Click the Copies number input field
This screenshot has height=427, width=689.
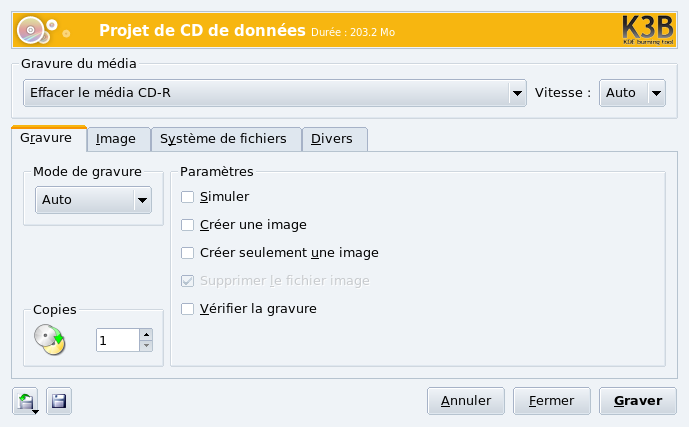coord(117,340)
